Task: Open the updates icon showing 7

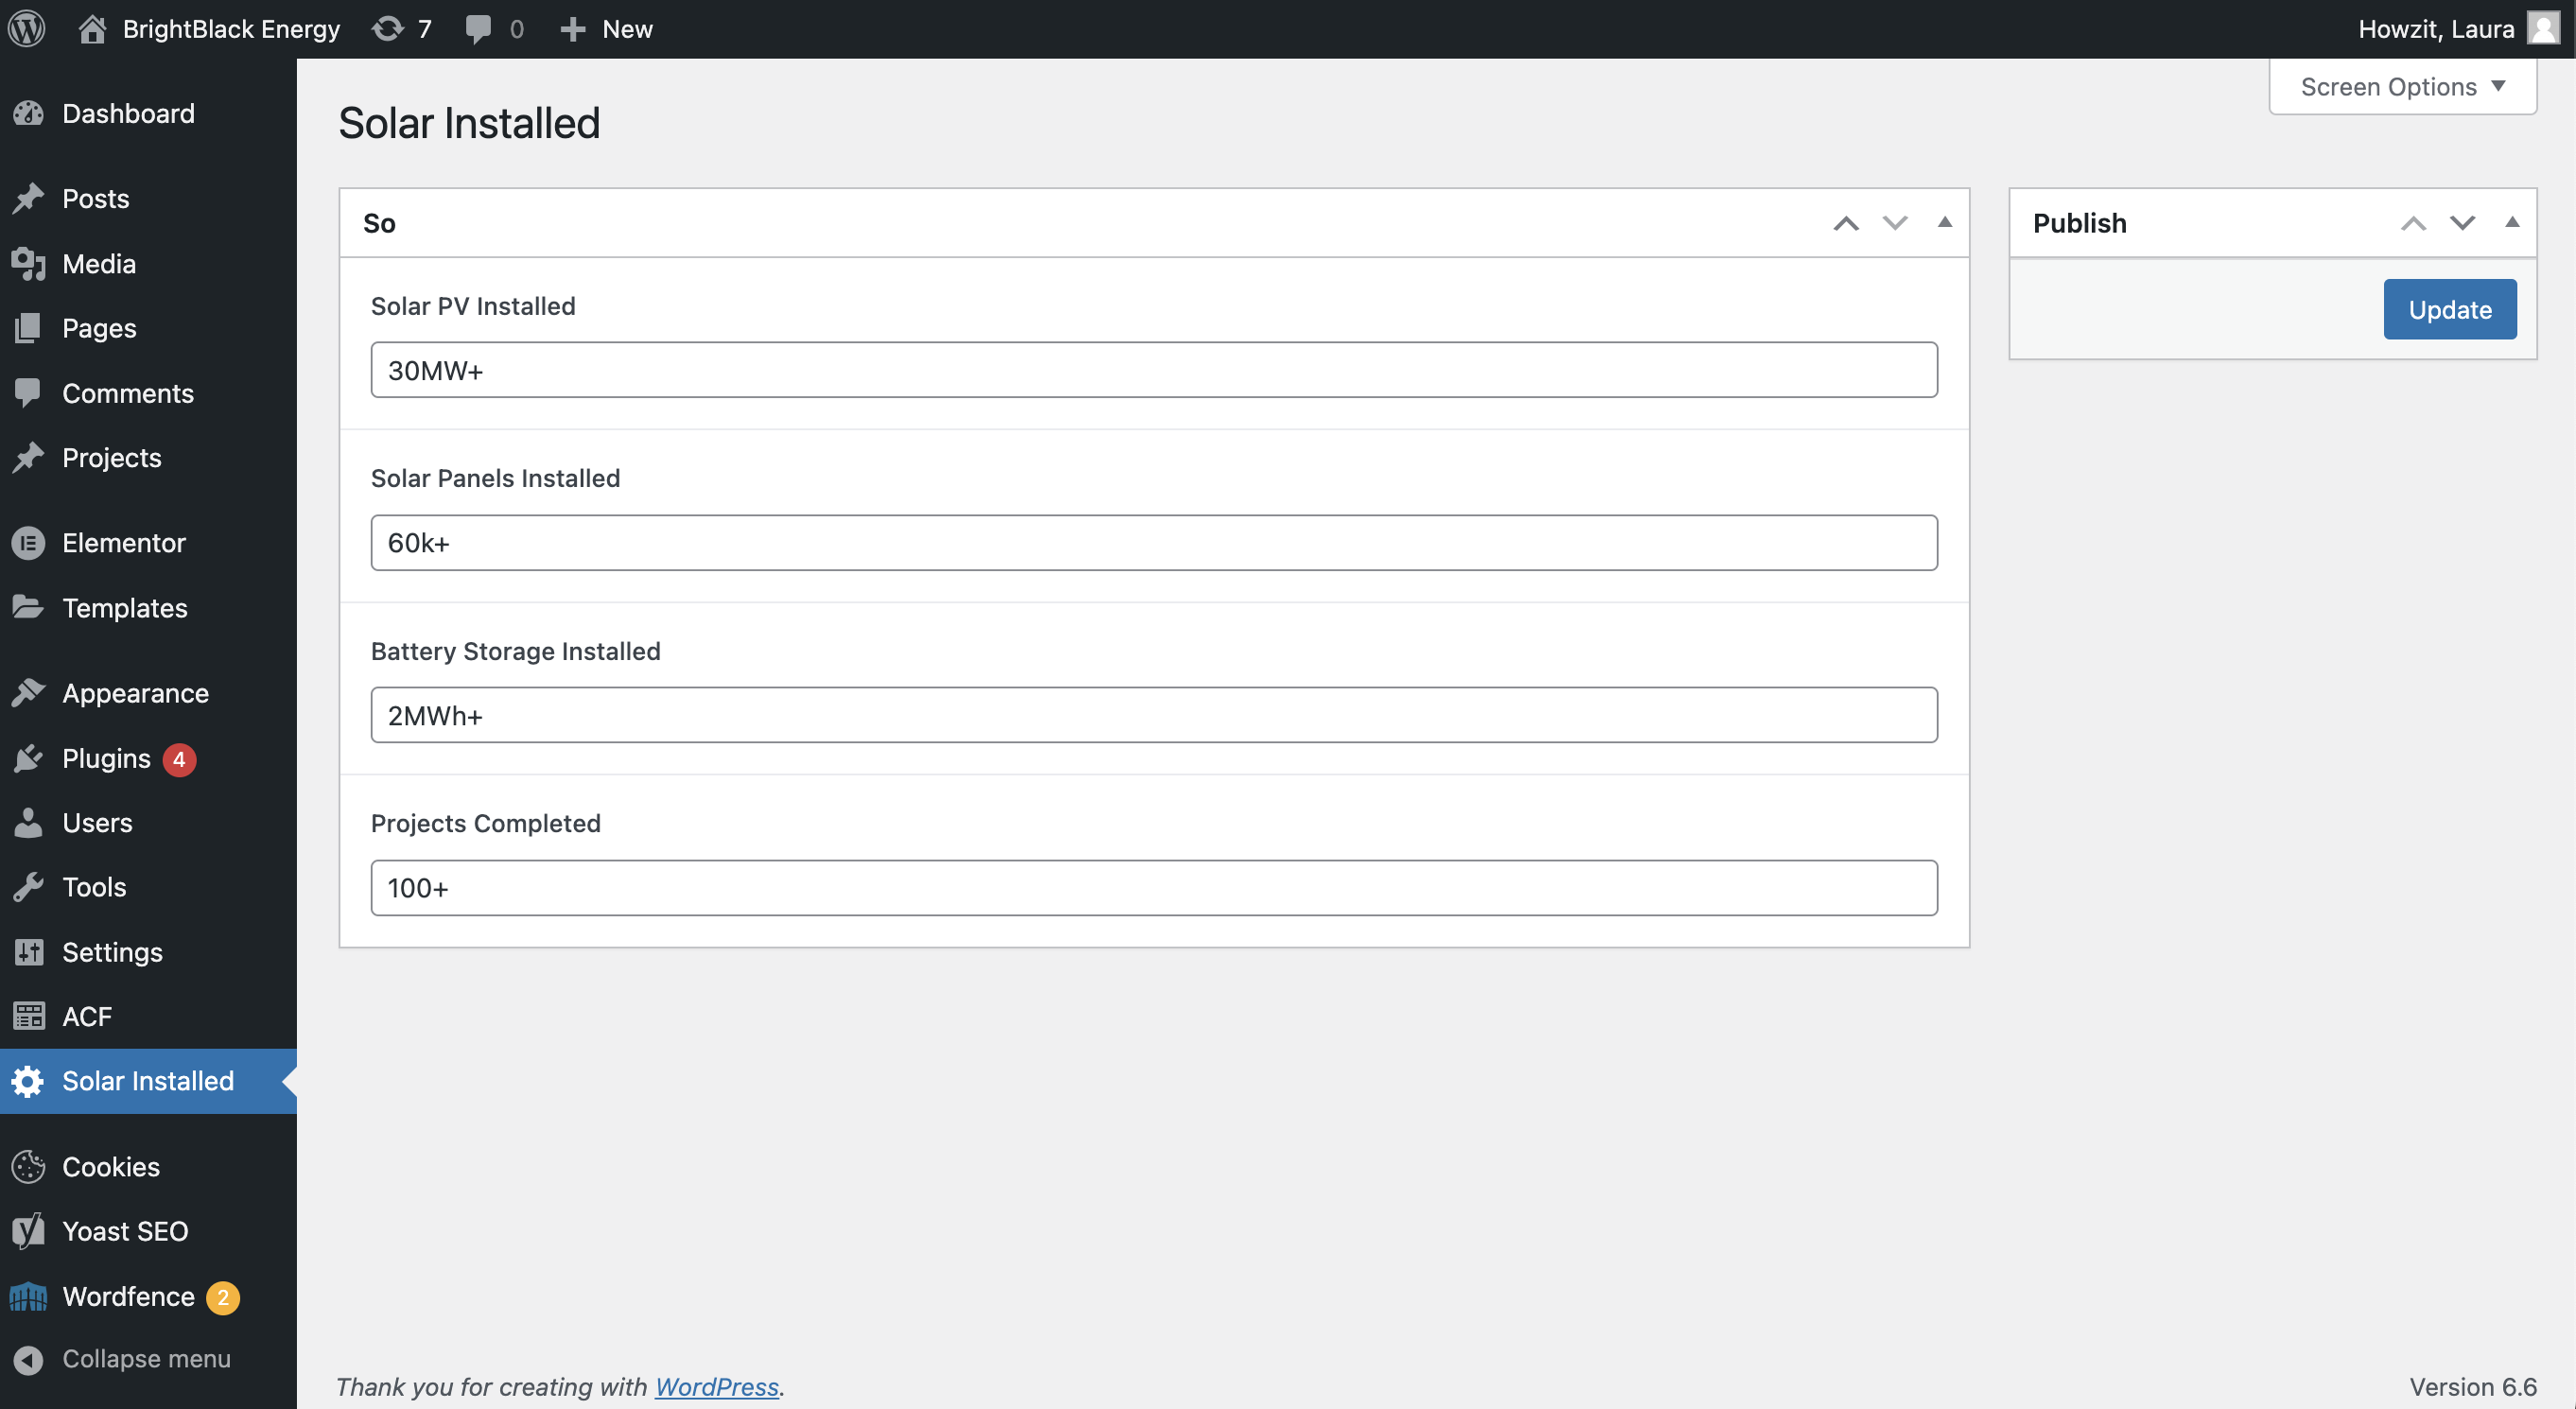Action: [388, 28]
